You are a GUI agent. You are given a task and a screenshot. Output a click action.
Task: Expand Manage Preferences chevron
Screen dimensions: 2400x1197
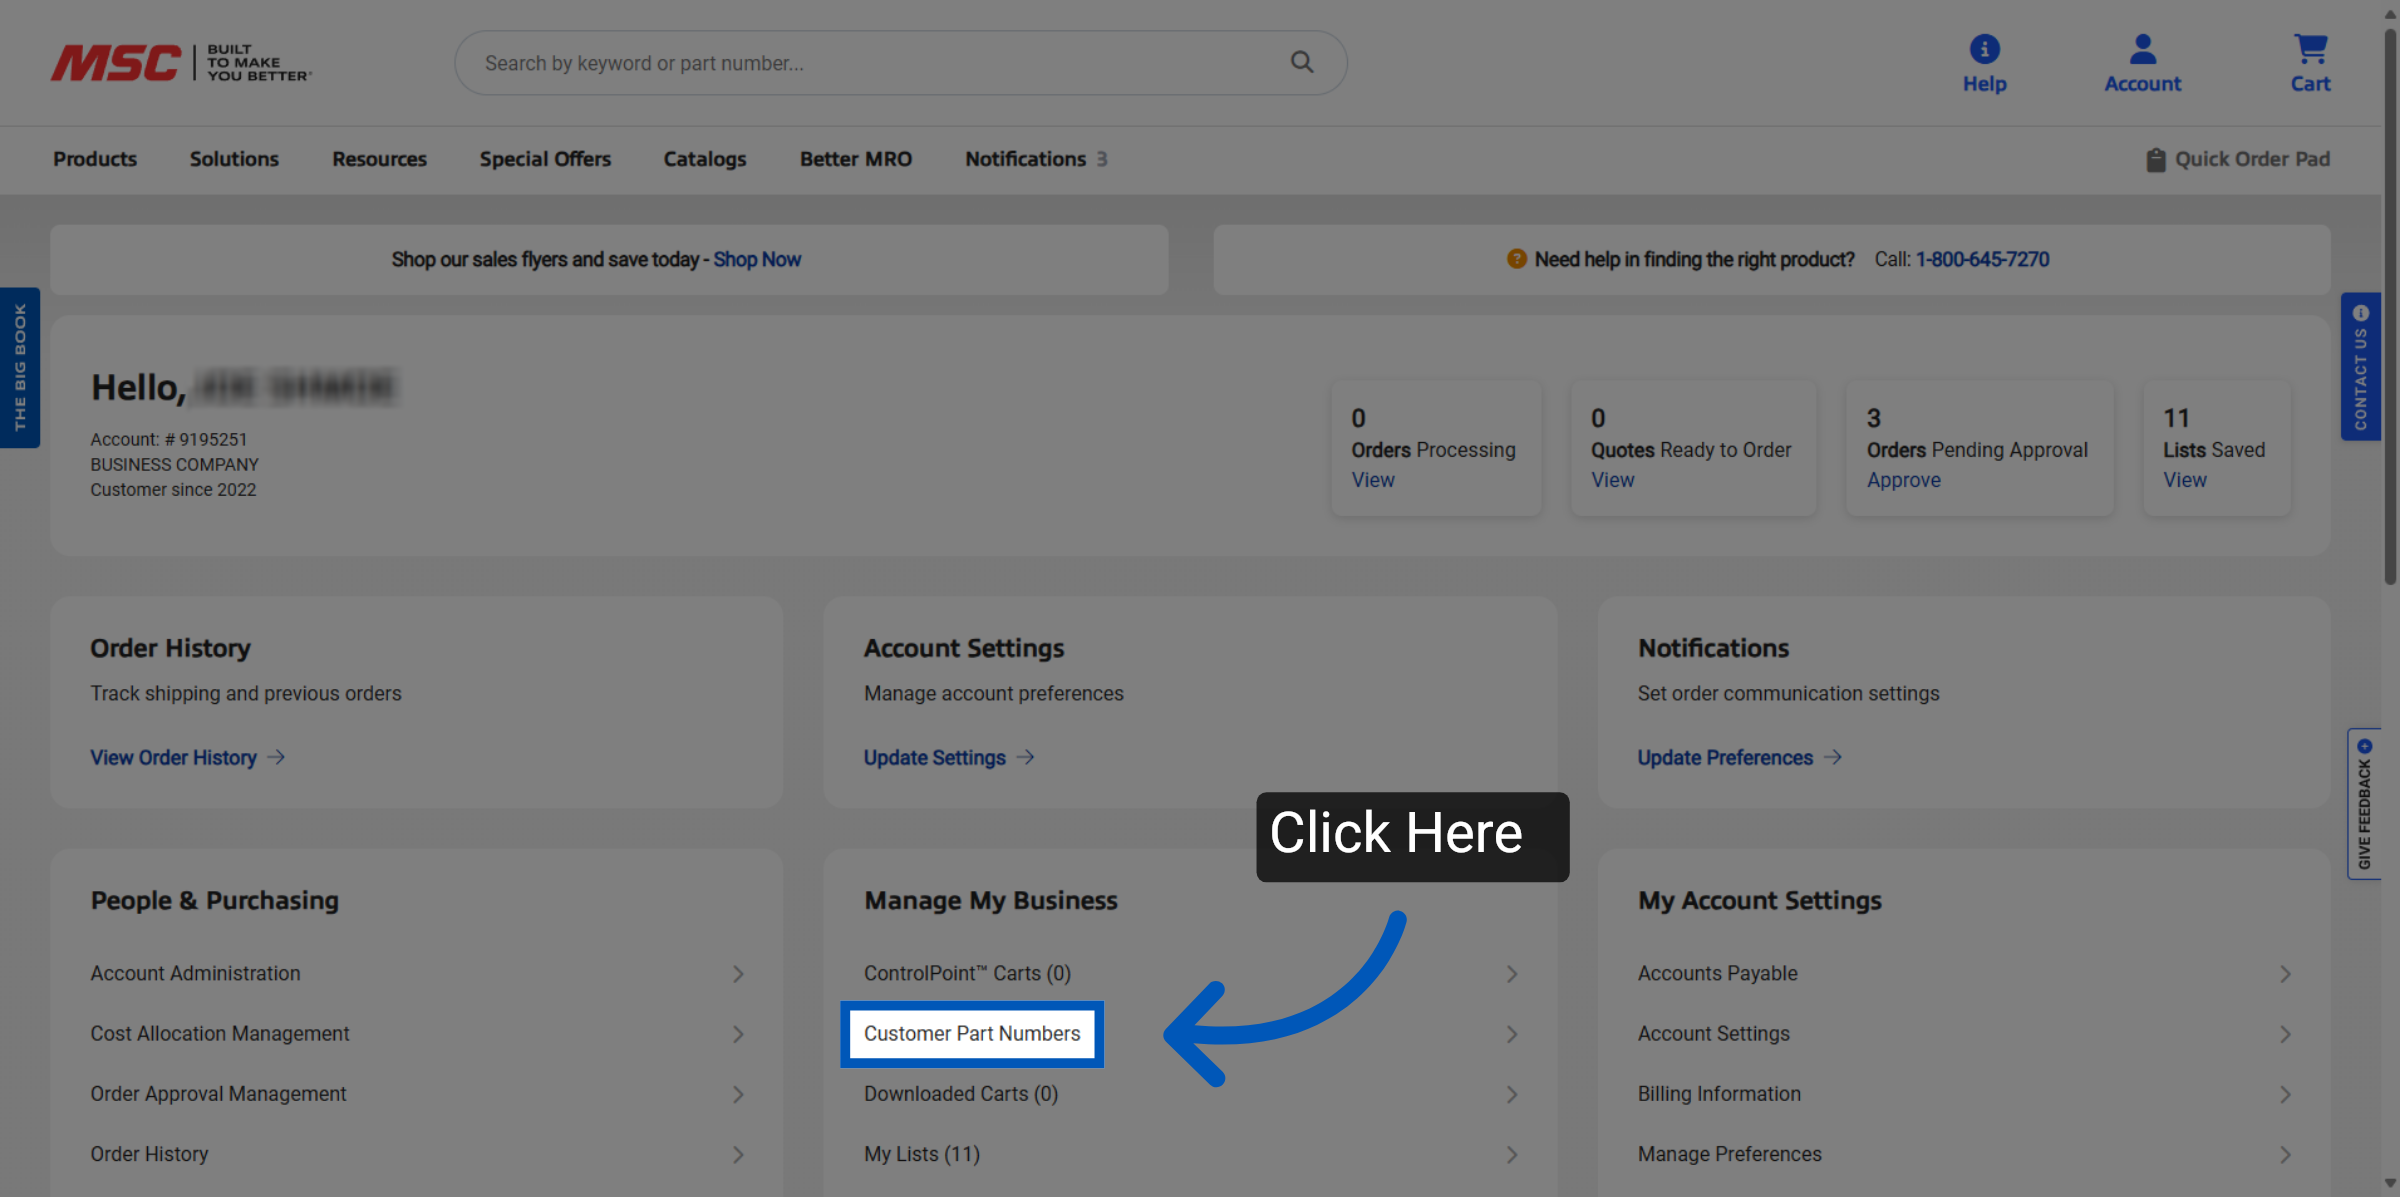pyautogui.click(x=2285, y=1154)
